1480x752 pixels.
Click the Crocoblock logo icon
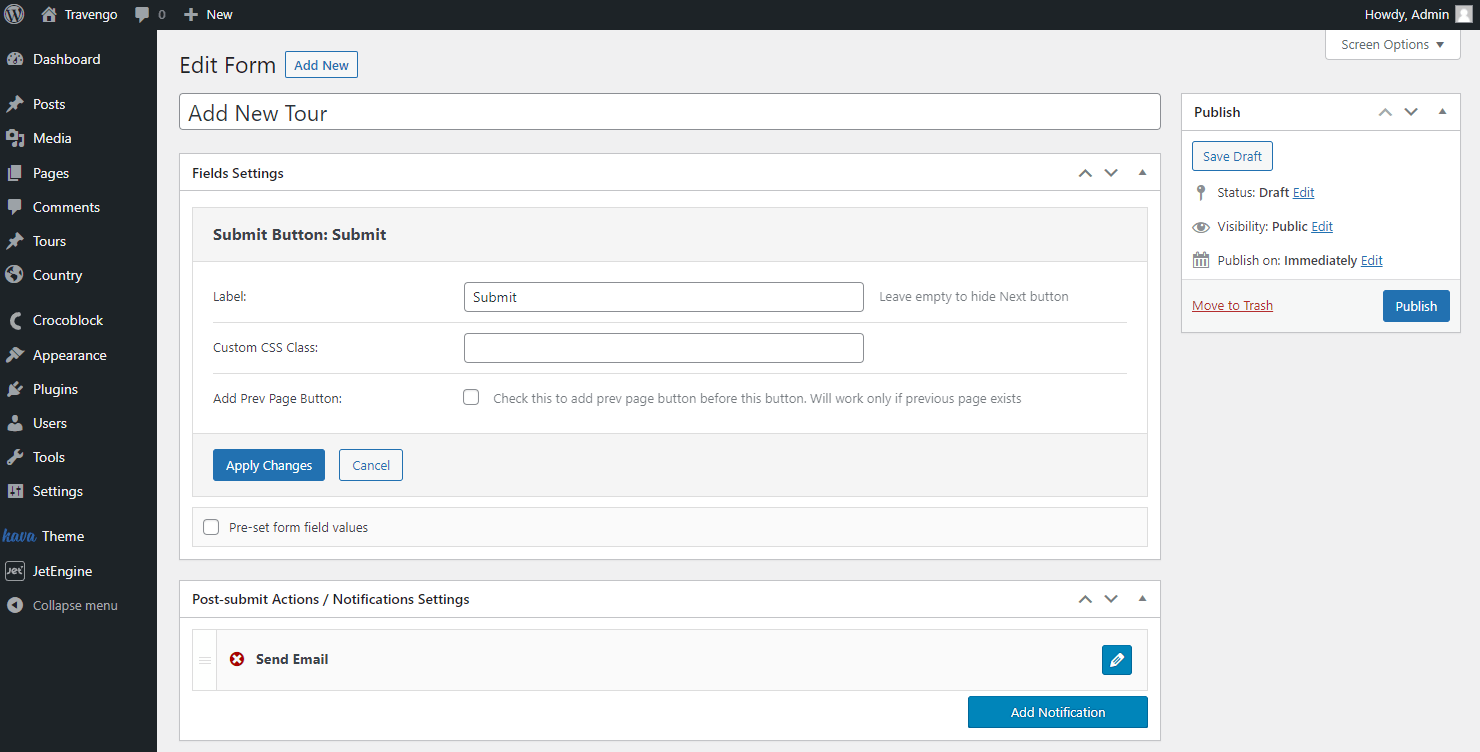pos(15,320)
